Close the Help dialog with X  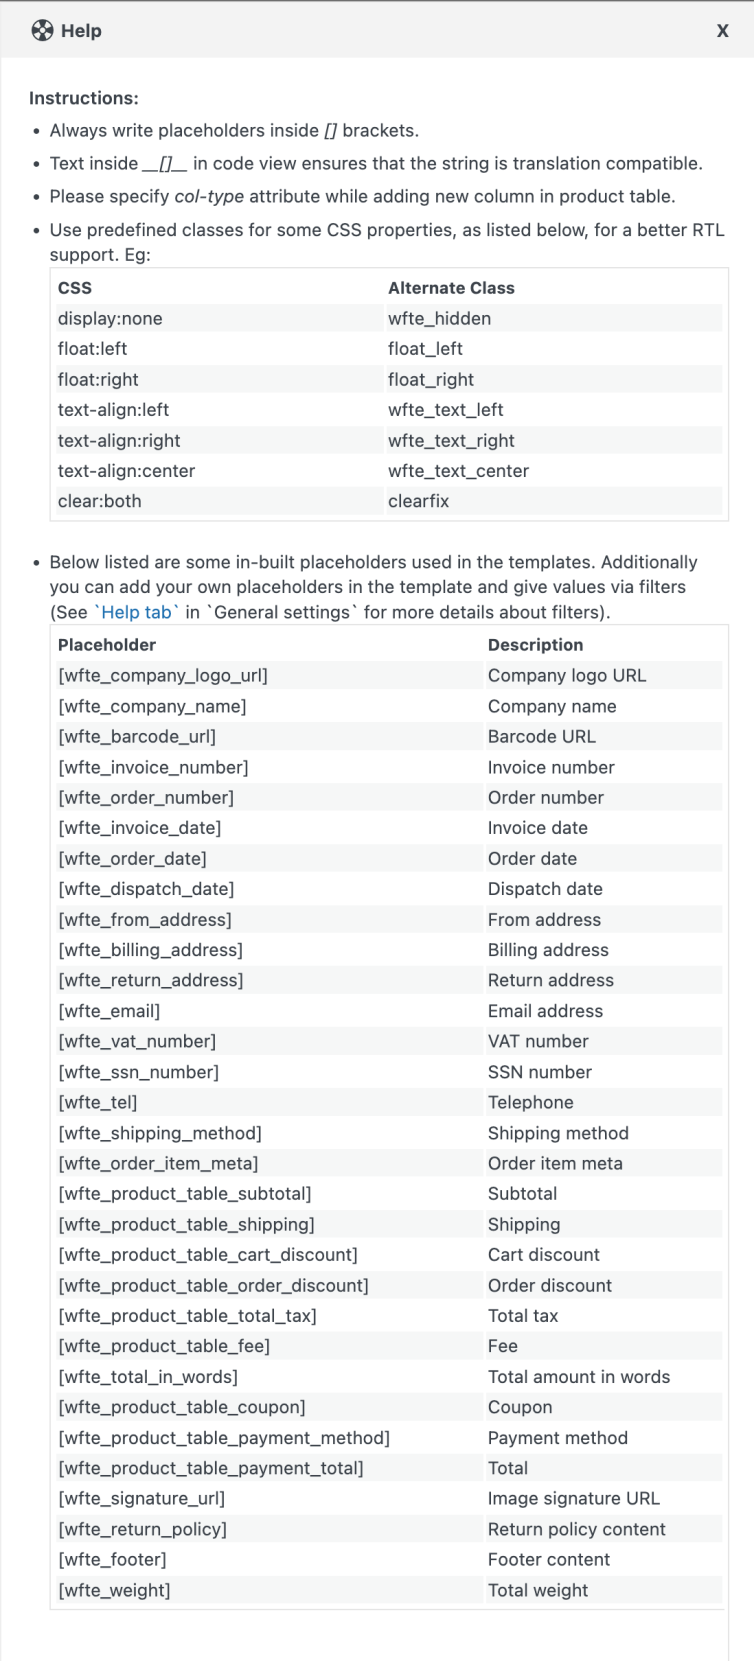[x=722, y=31]
